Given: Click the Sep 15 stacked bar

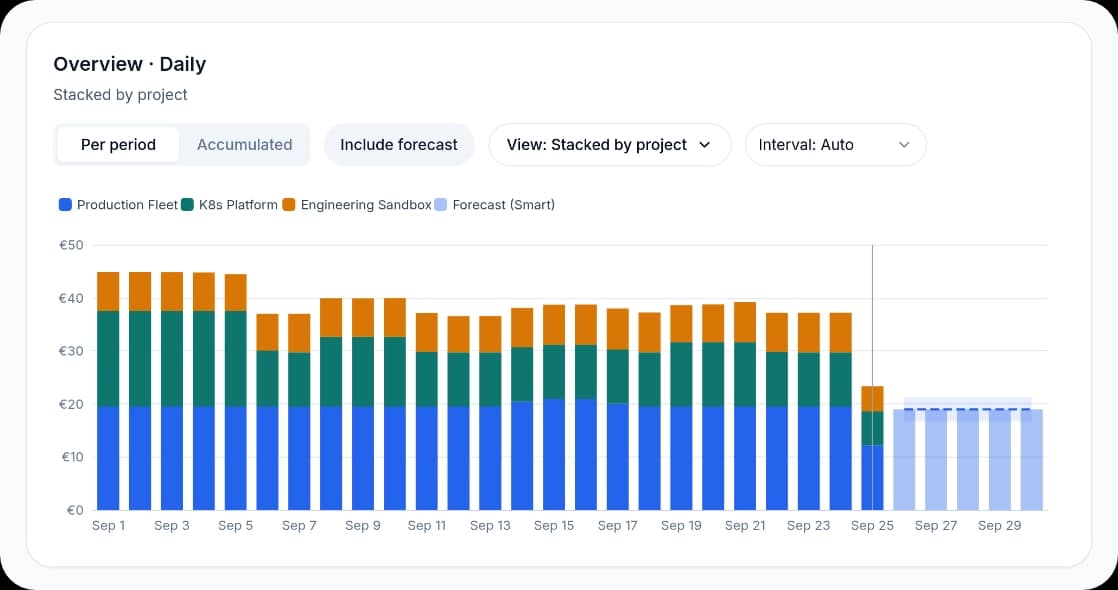Looking at the screenshot, I should [x=554, y=407].
